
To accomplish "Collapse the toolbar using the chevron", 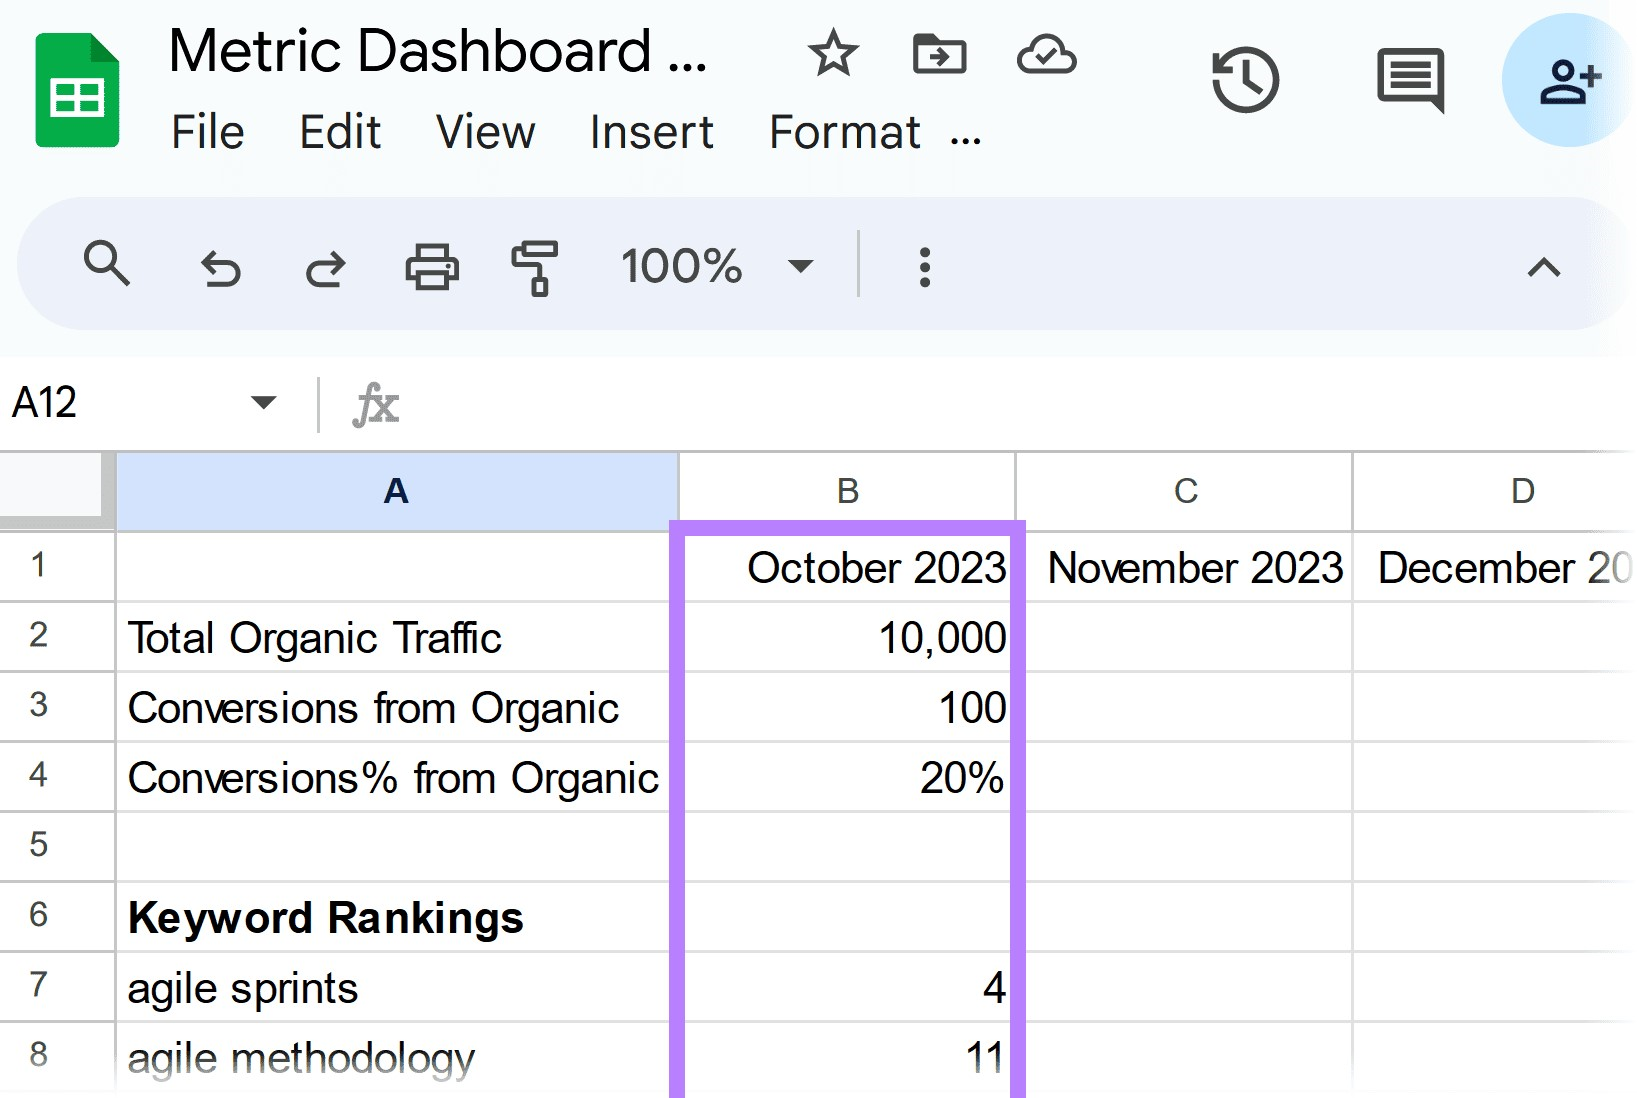I will 1544,267.
